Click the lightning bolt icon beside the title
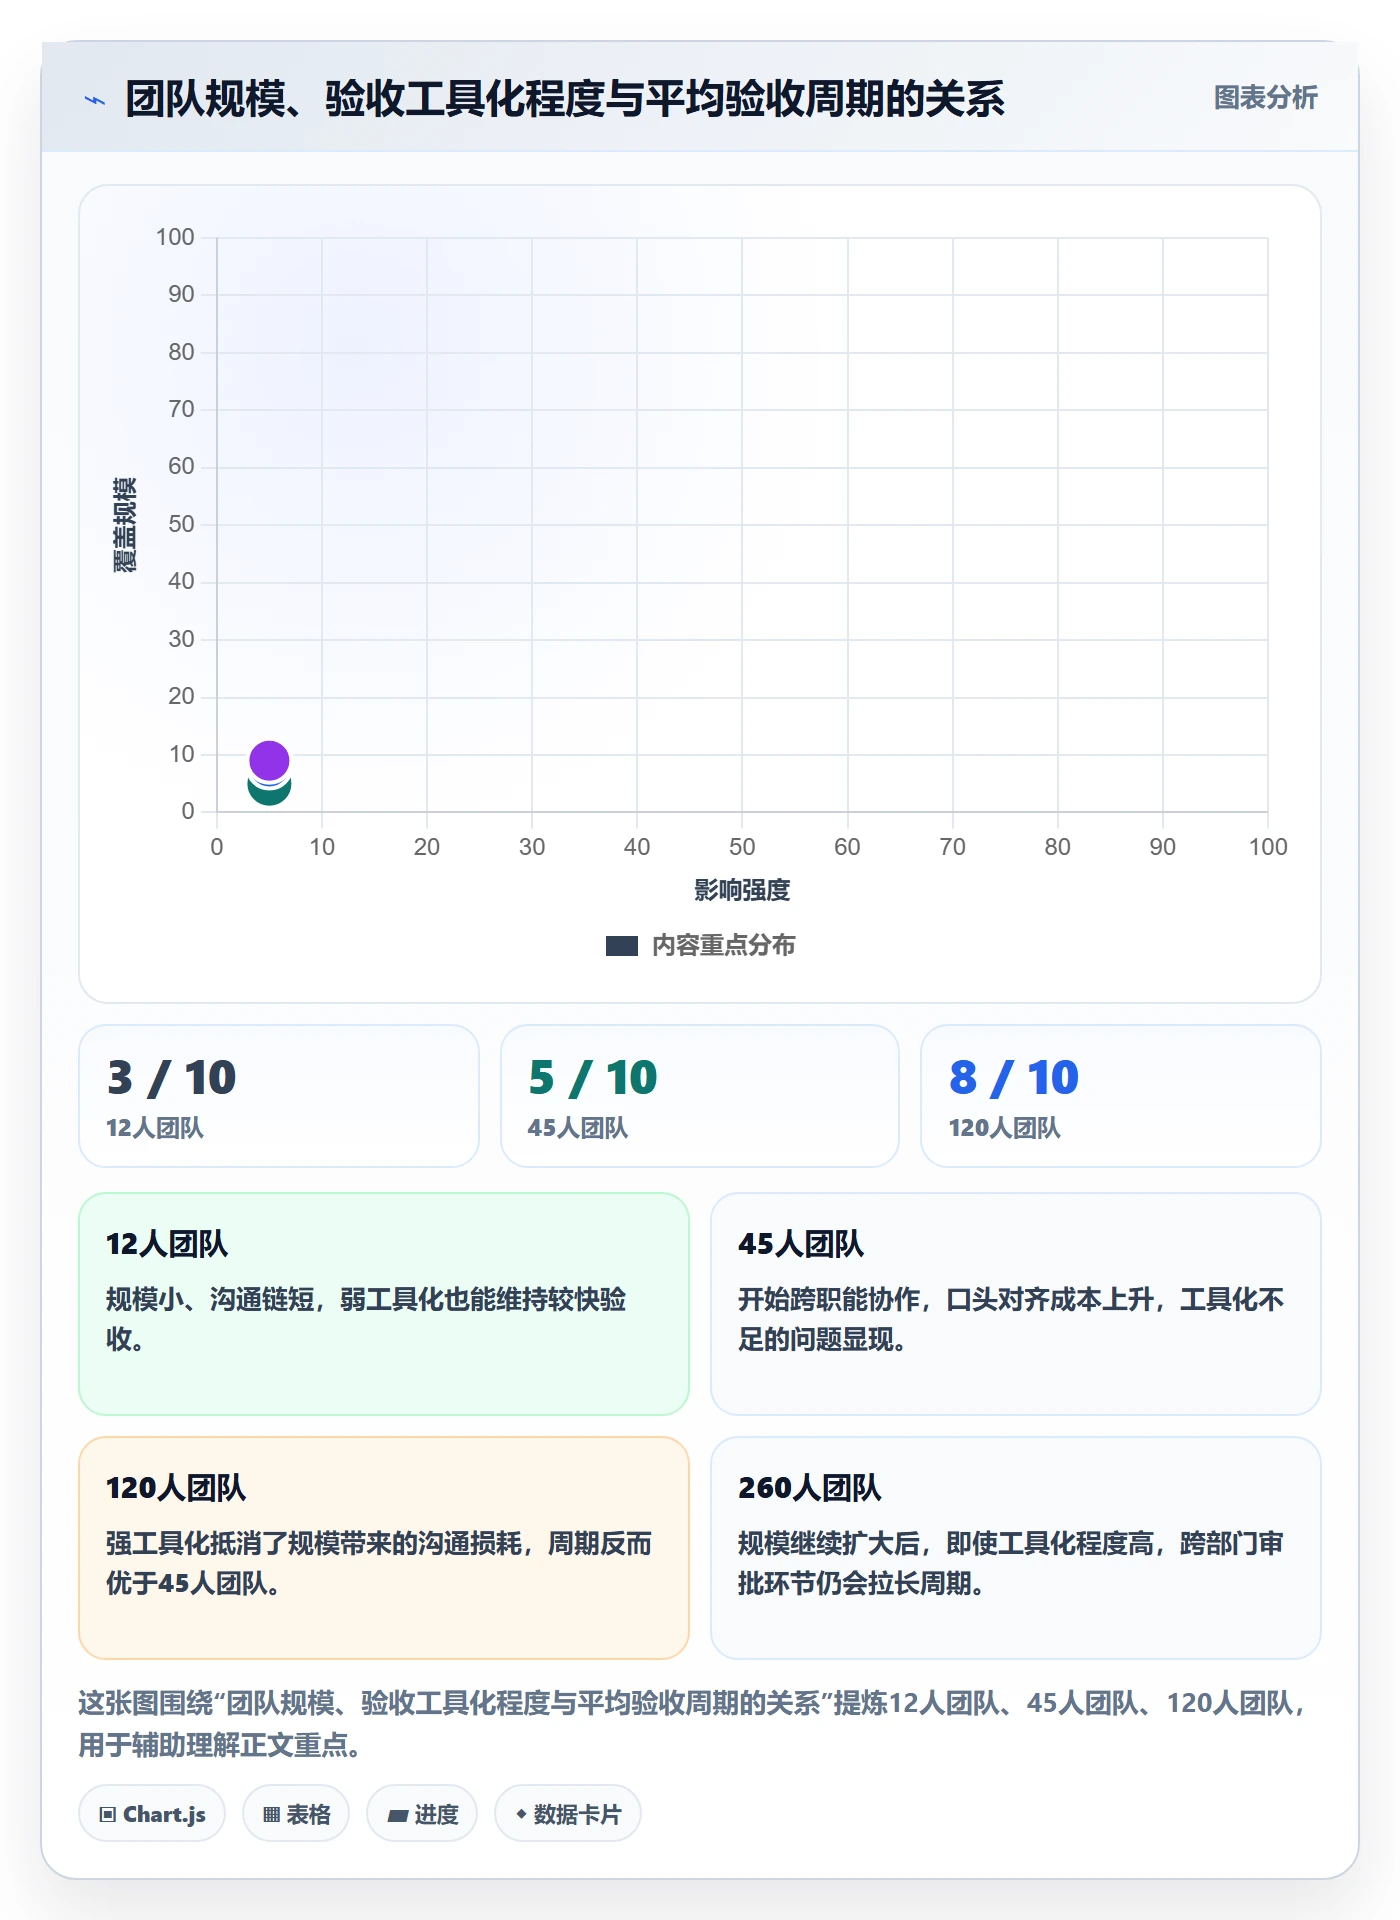This screenshot has height=1920, width=1400. tap(95, 100)
